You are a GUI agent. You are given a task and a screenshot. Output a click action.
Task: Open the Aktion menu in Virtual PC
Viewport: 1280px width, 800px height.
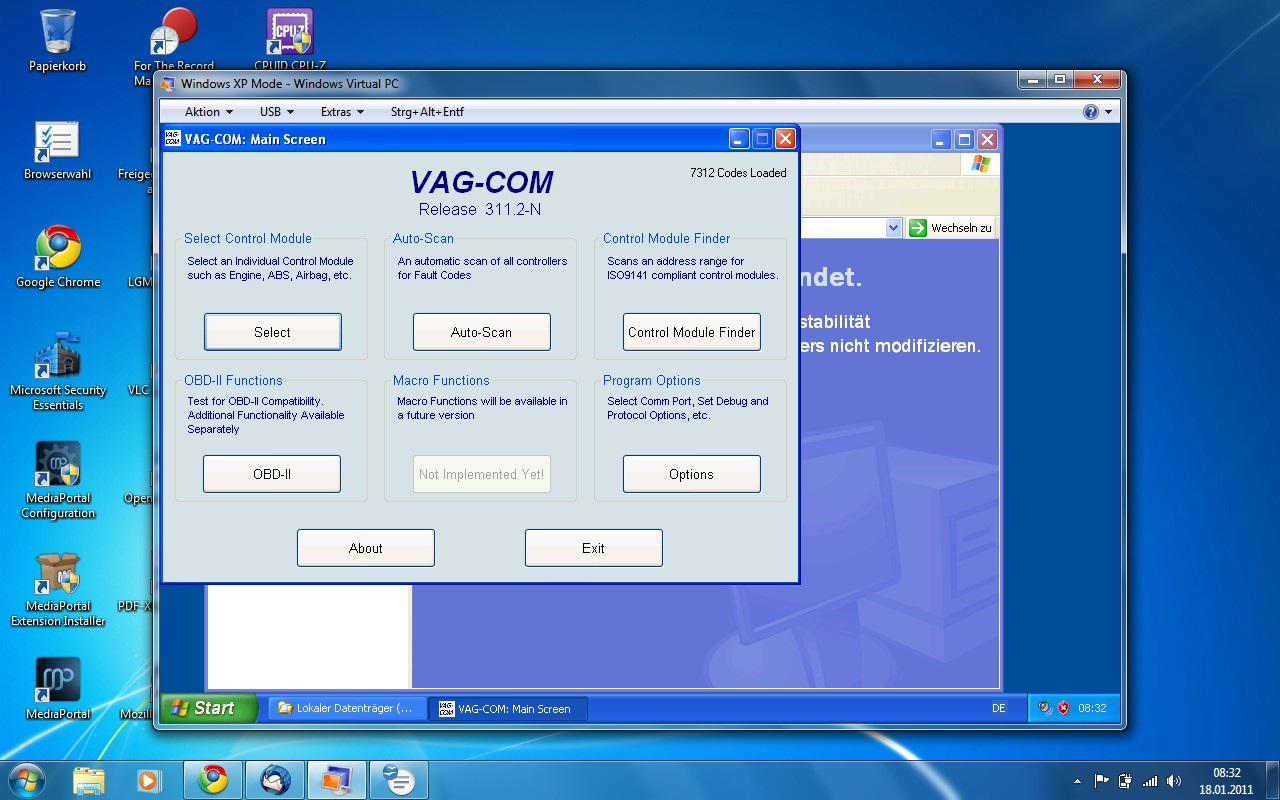(208, 112)
